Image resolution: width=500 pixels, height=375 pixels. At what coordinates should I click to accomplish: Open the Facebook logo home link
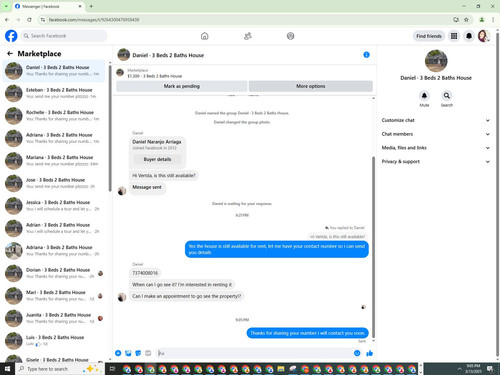(11, 36)
